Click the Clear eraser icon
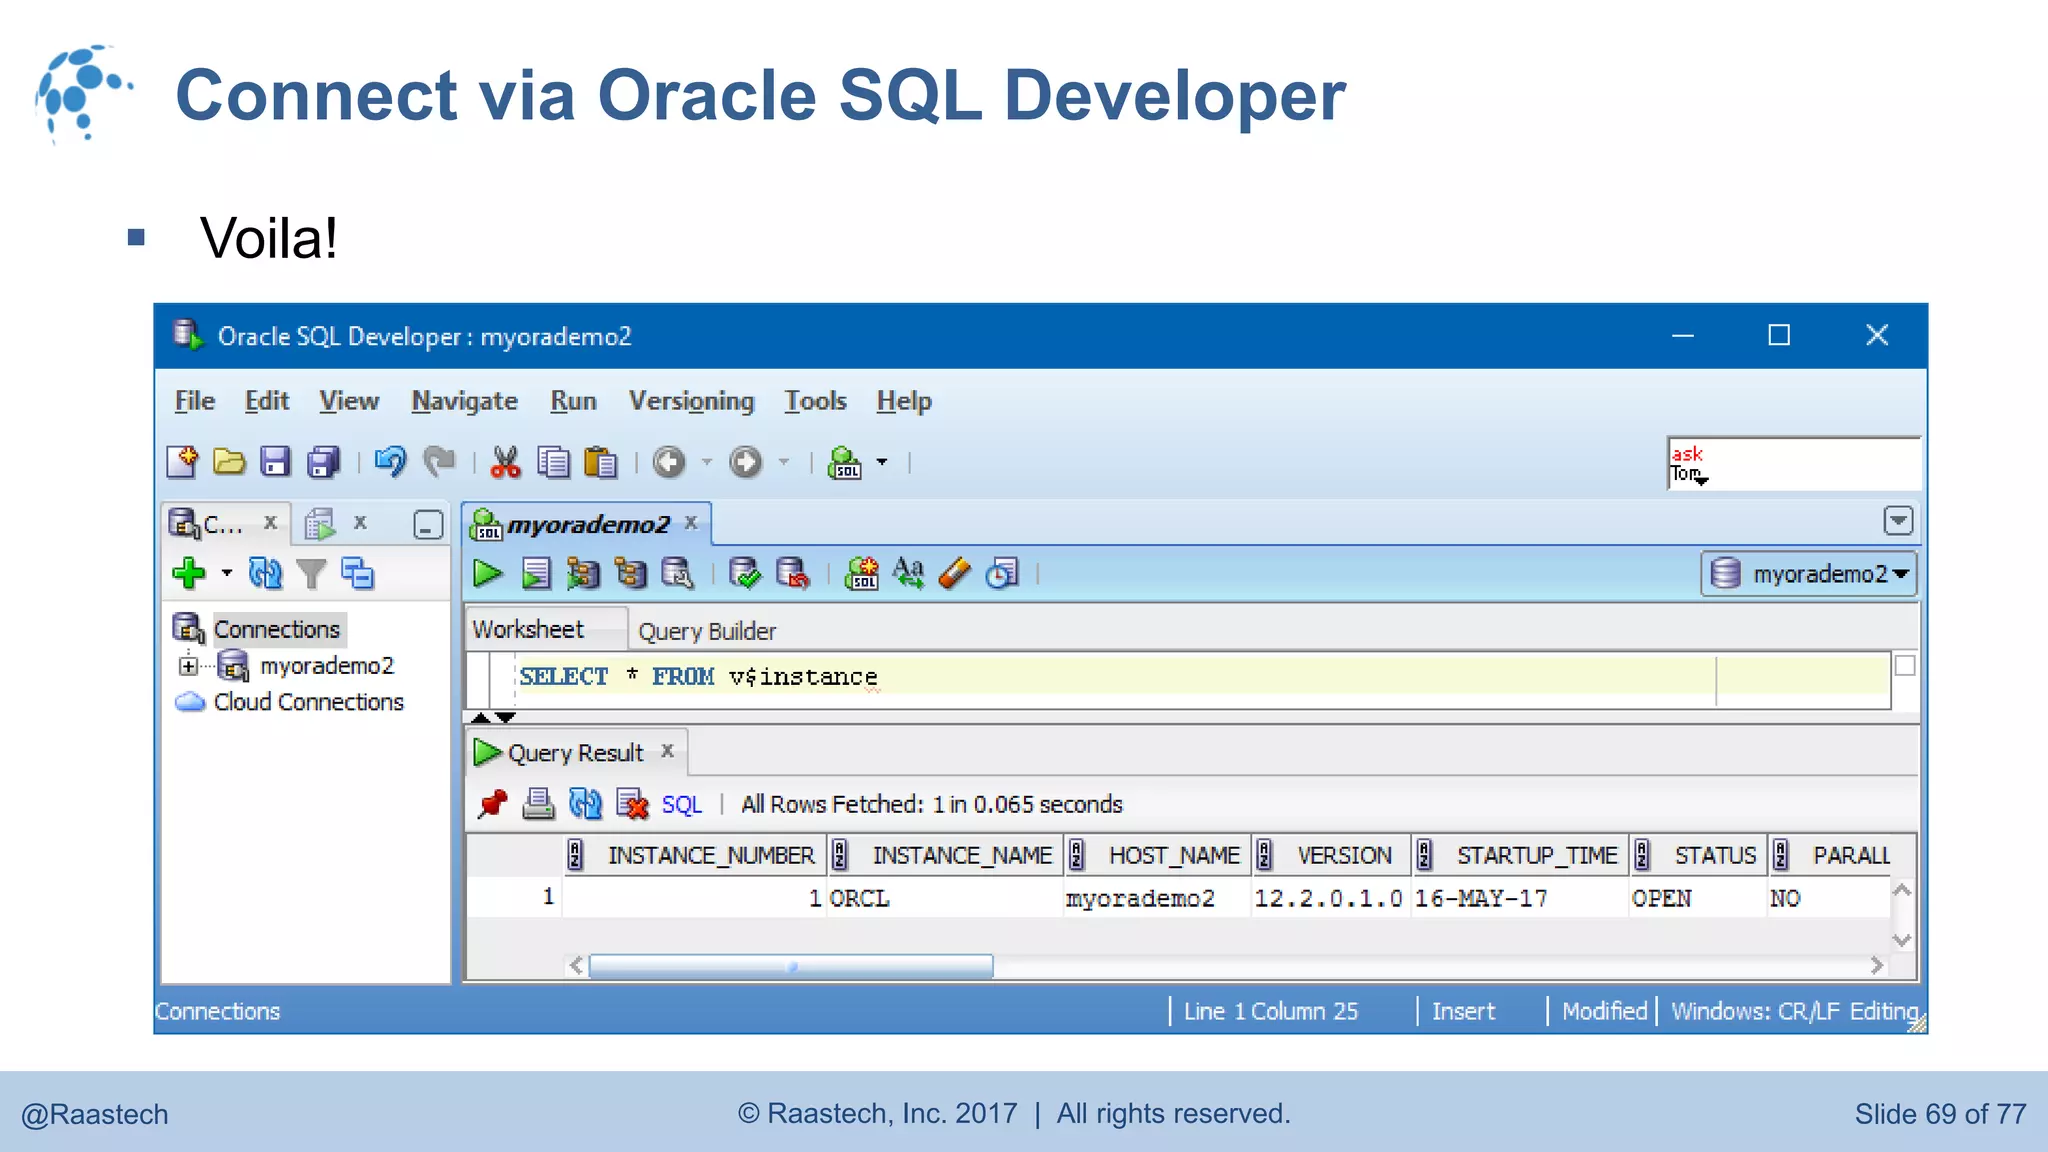This screenshot has width=2048, height=1152. tap(955, 574)
